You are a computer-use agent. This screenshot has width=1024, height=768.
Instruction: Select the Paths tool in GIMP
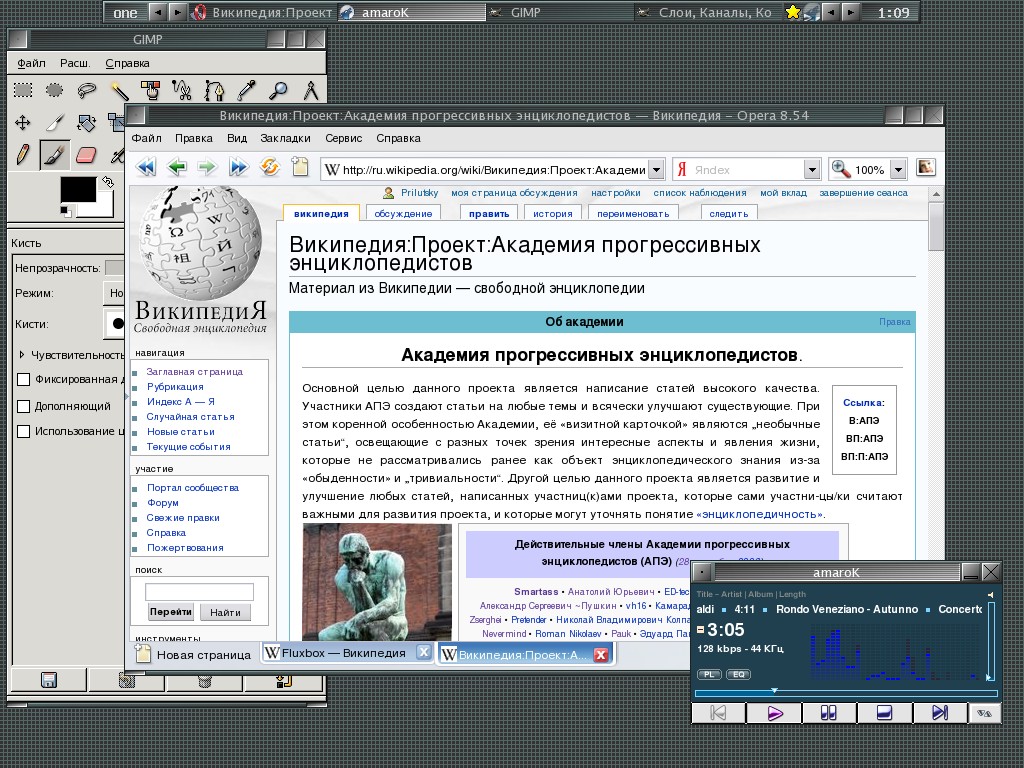214,89
